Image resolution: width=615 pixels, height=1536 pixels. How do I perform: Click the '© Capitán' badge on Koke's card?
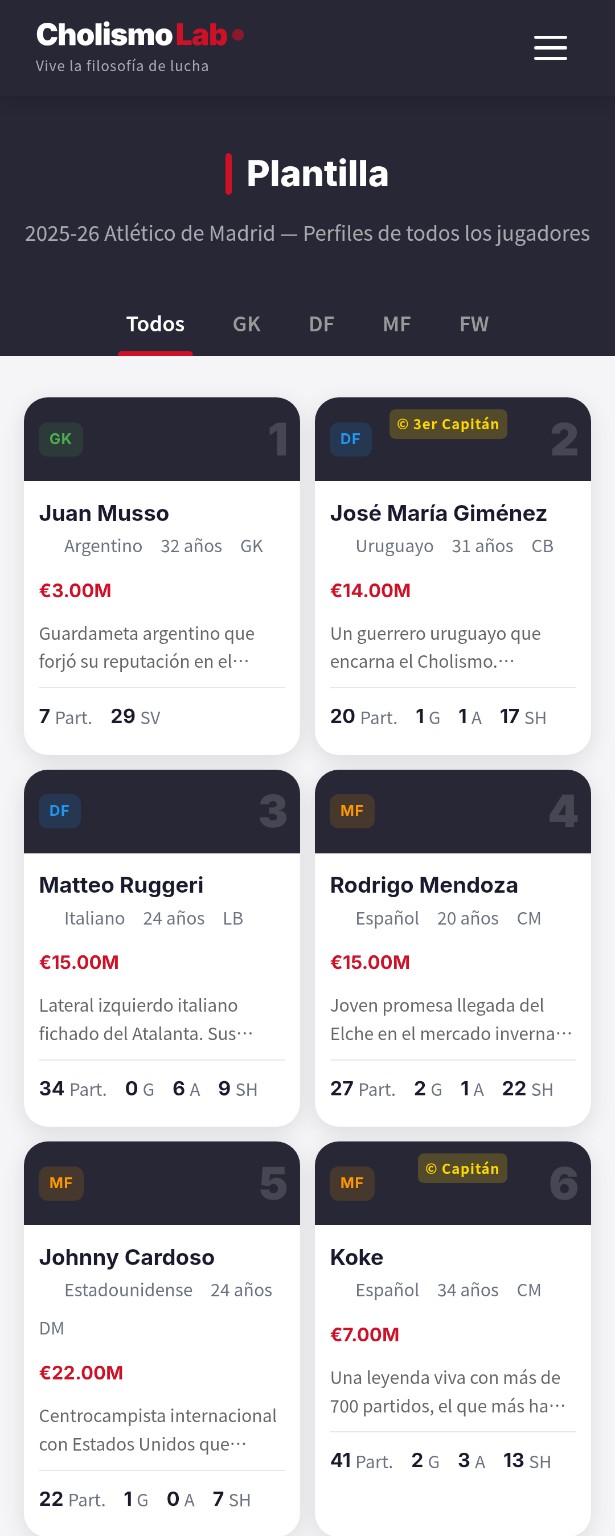pyautogui.click(x=462, y=1168)
